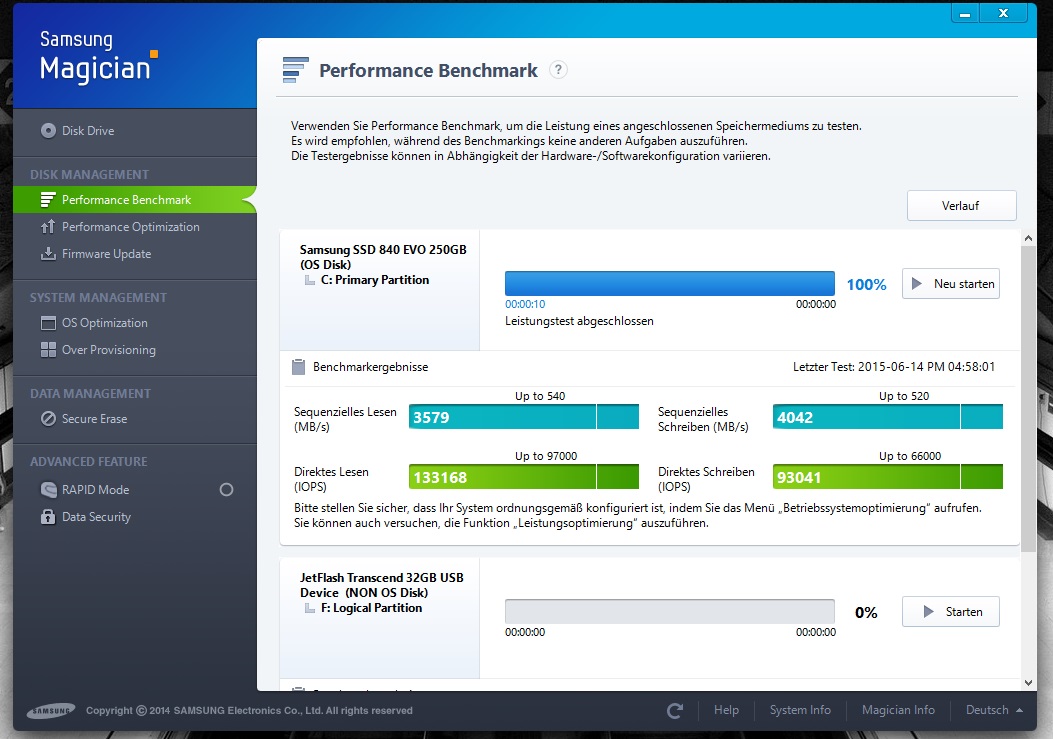This screenshot has width=1053, height=739.
Task: Click the Data Security padlock icon
Action: (x=48, y=516)
